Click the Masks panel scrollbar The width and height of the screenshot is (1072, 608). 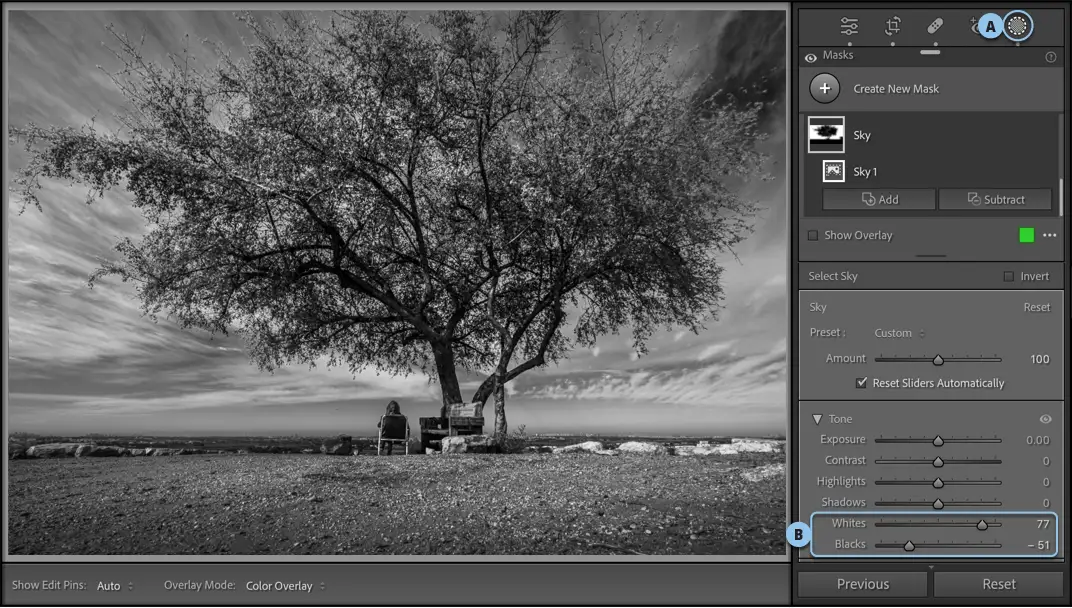(1060, 198)
